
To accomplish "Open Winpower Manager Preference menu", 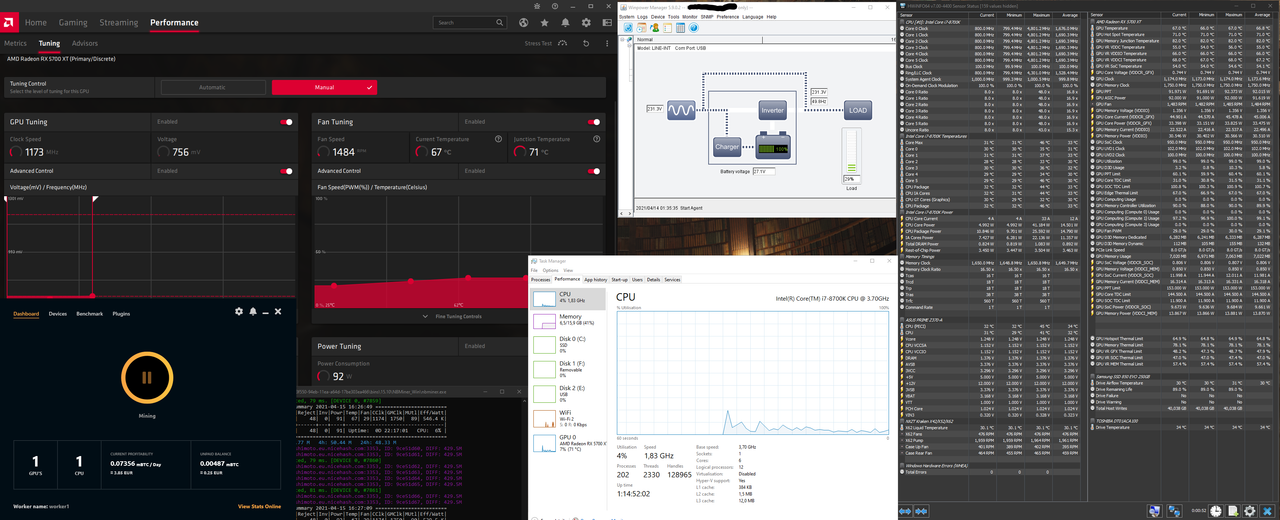I will point(727,16).
